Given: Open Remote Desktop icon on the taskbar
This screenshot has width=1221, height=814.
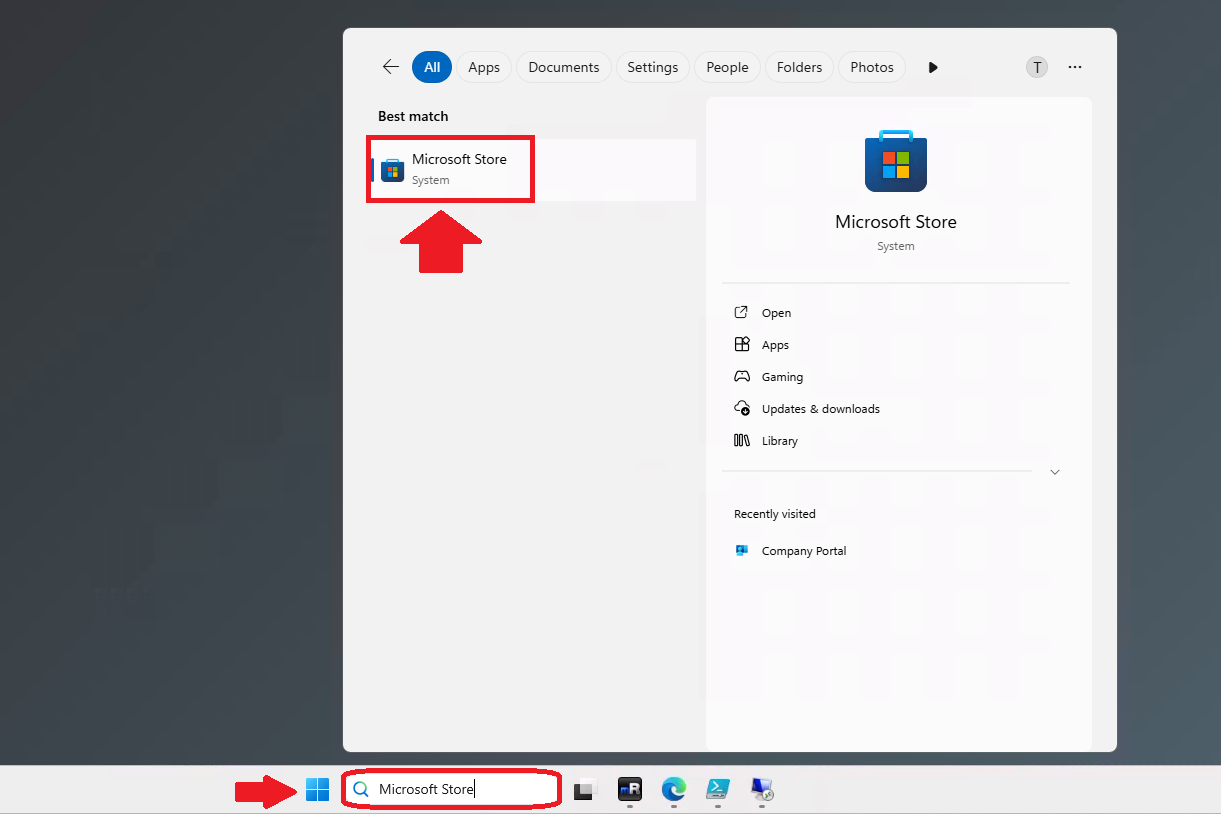Looking at the screenshot, I should (x=762, y=789).
